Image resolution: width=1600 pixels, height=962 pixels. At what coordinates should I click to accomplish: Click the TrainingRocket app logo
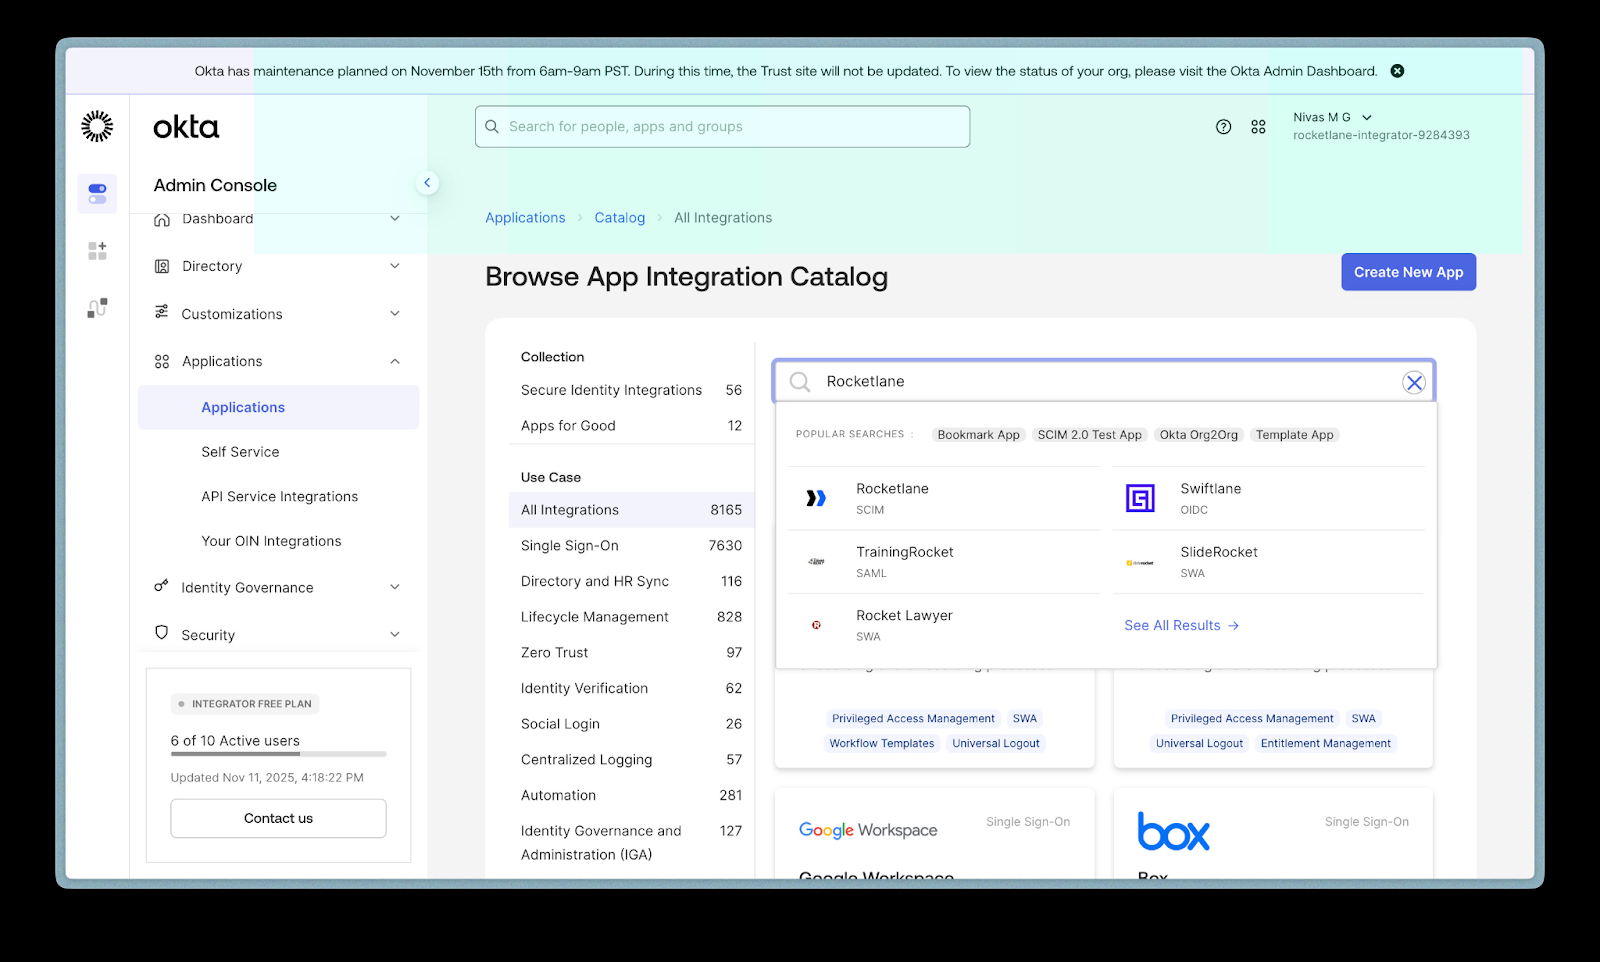817,562
